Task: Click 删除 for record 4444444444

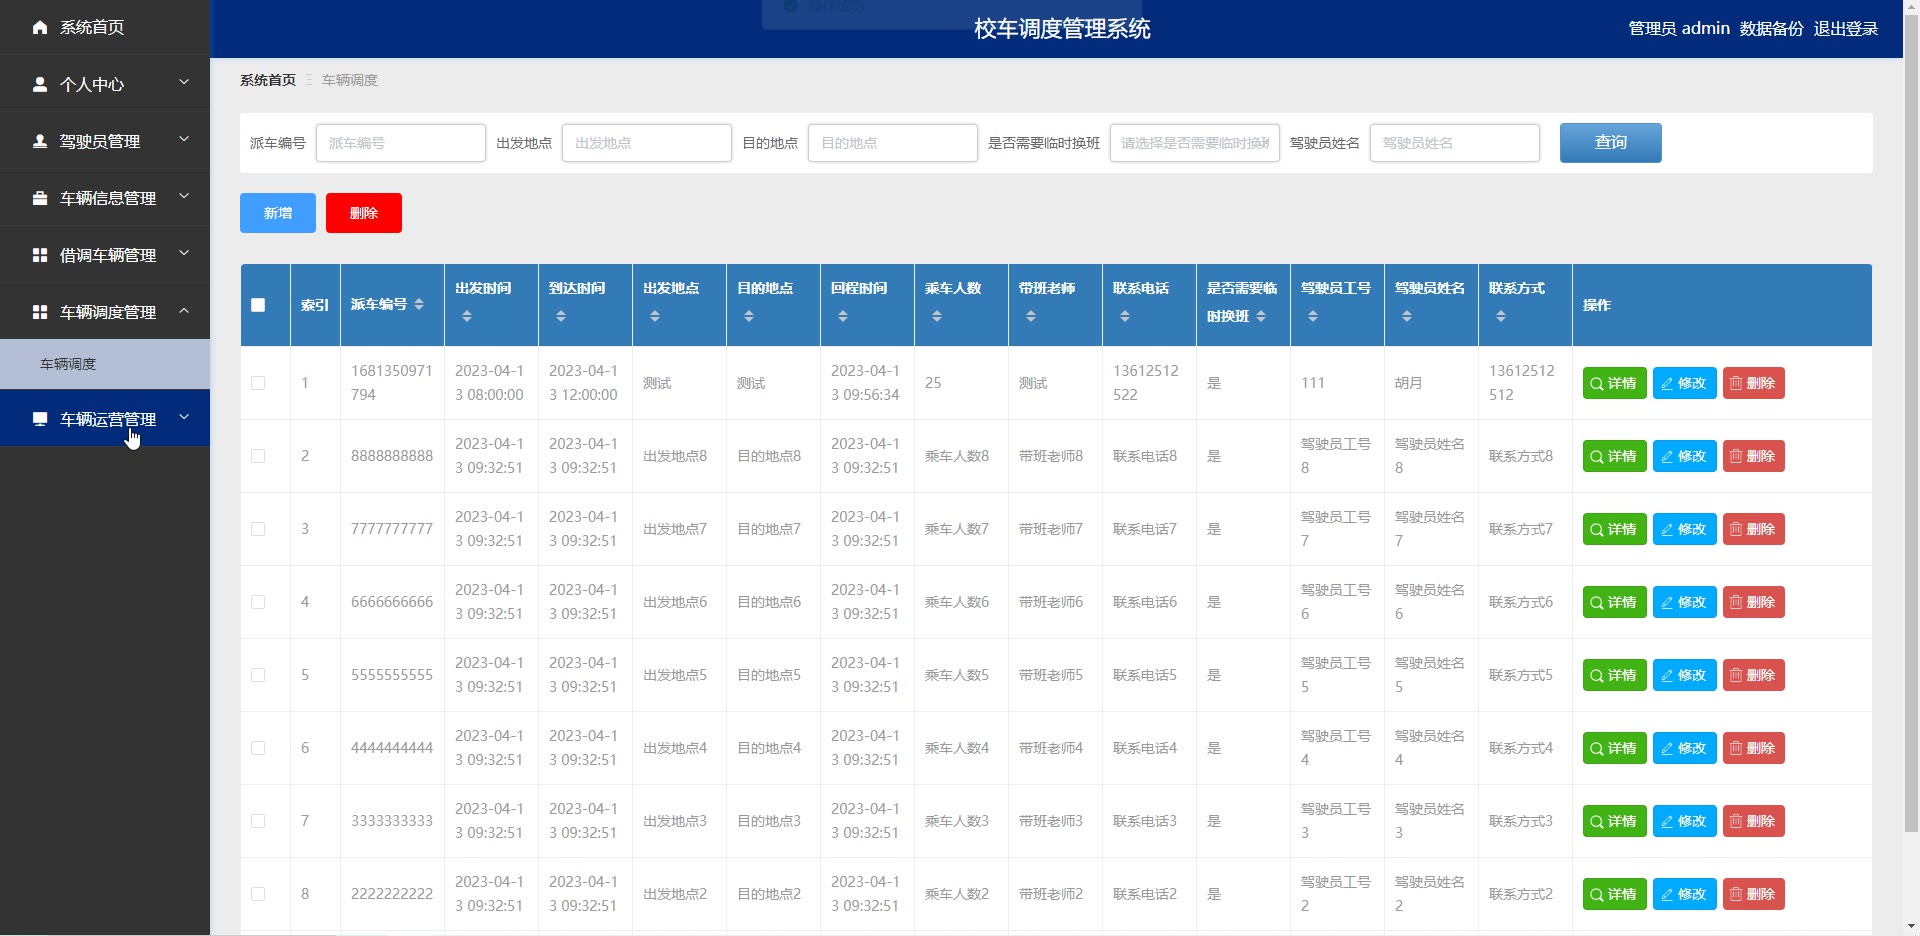Action: click(x=1753, y=748)
